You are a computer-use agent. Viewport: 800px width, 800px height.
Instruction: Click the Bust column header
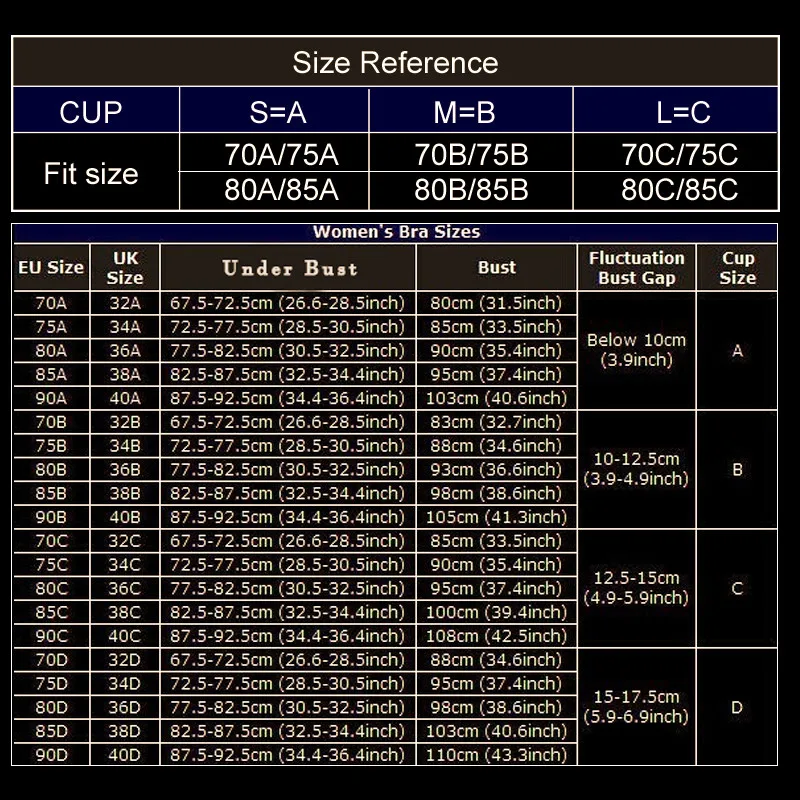[x=496, y=267]
